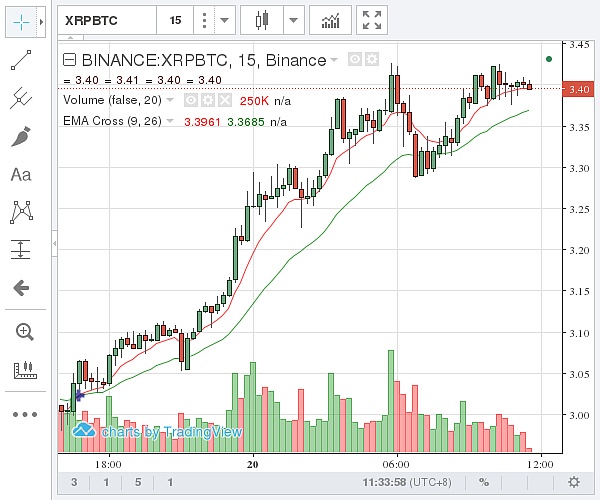Toggle fullscreen chart mode

tap(372, 20)
